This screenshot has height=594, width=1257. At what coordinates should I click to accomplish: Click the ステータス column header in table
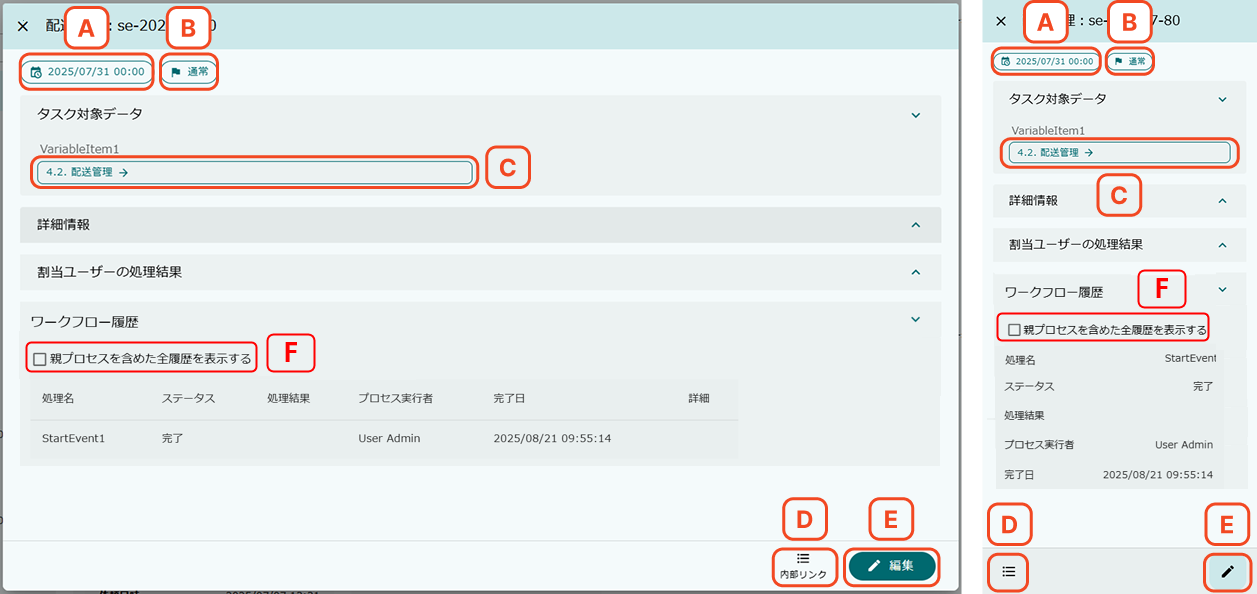pos(188,398)
